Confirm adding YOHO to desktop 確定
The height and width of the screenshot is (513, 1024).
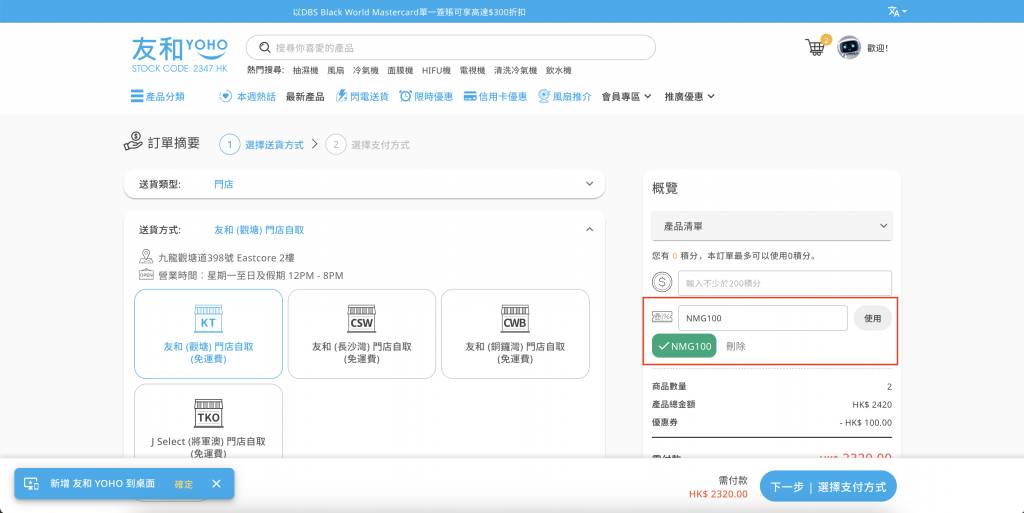tap(184, 484)
